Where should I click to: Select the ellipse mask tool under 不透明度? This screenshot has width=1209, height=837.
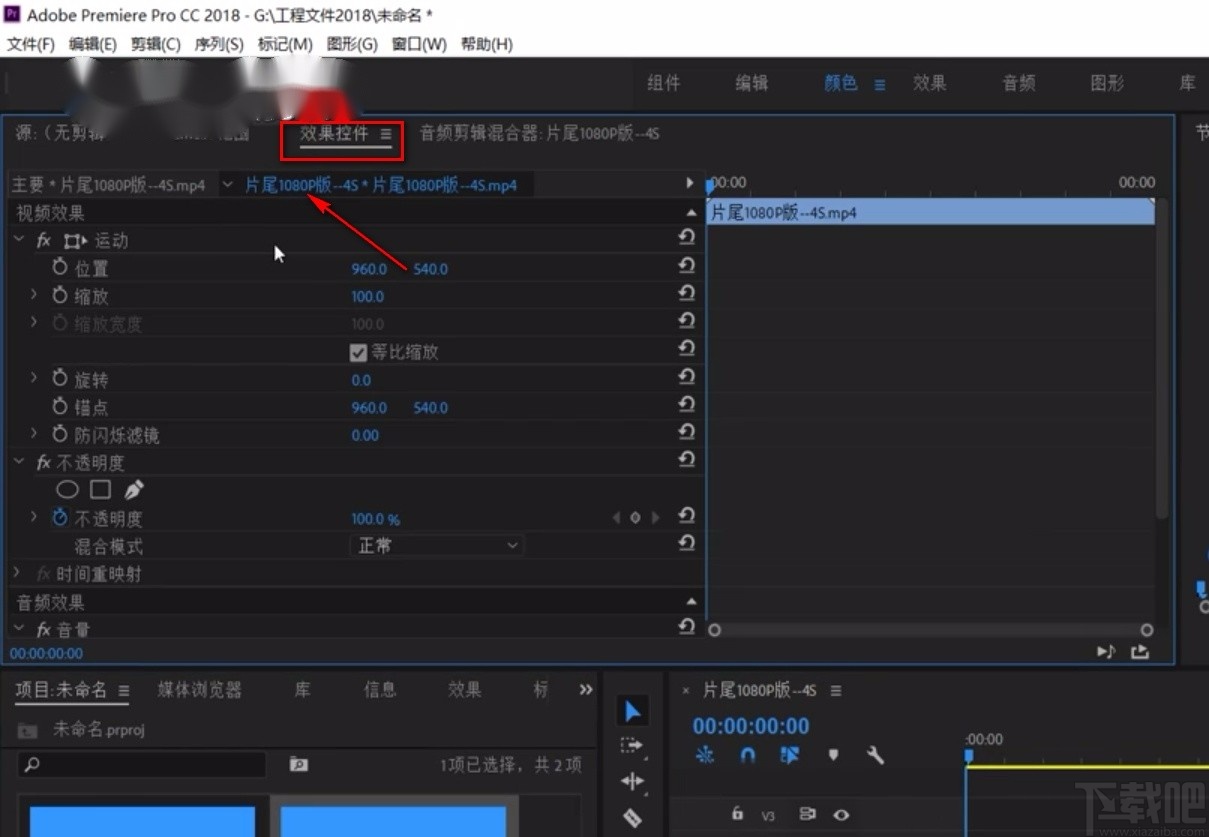(67, 490)
